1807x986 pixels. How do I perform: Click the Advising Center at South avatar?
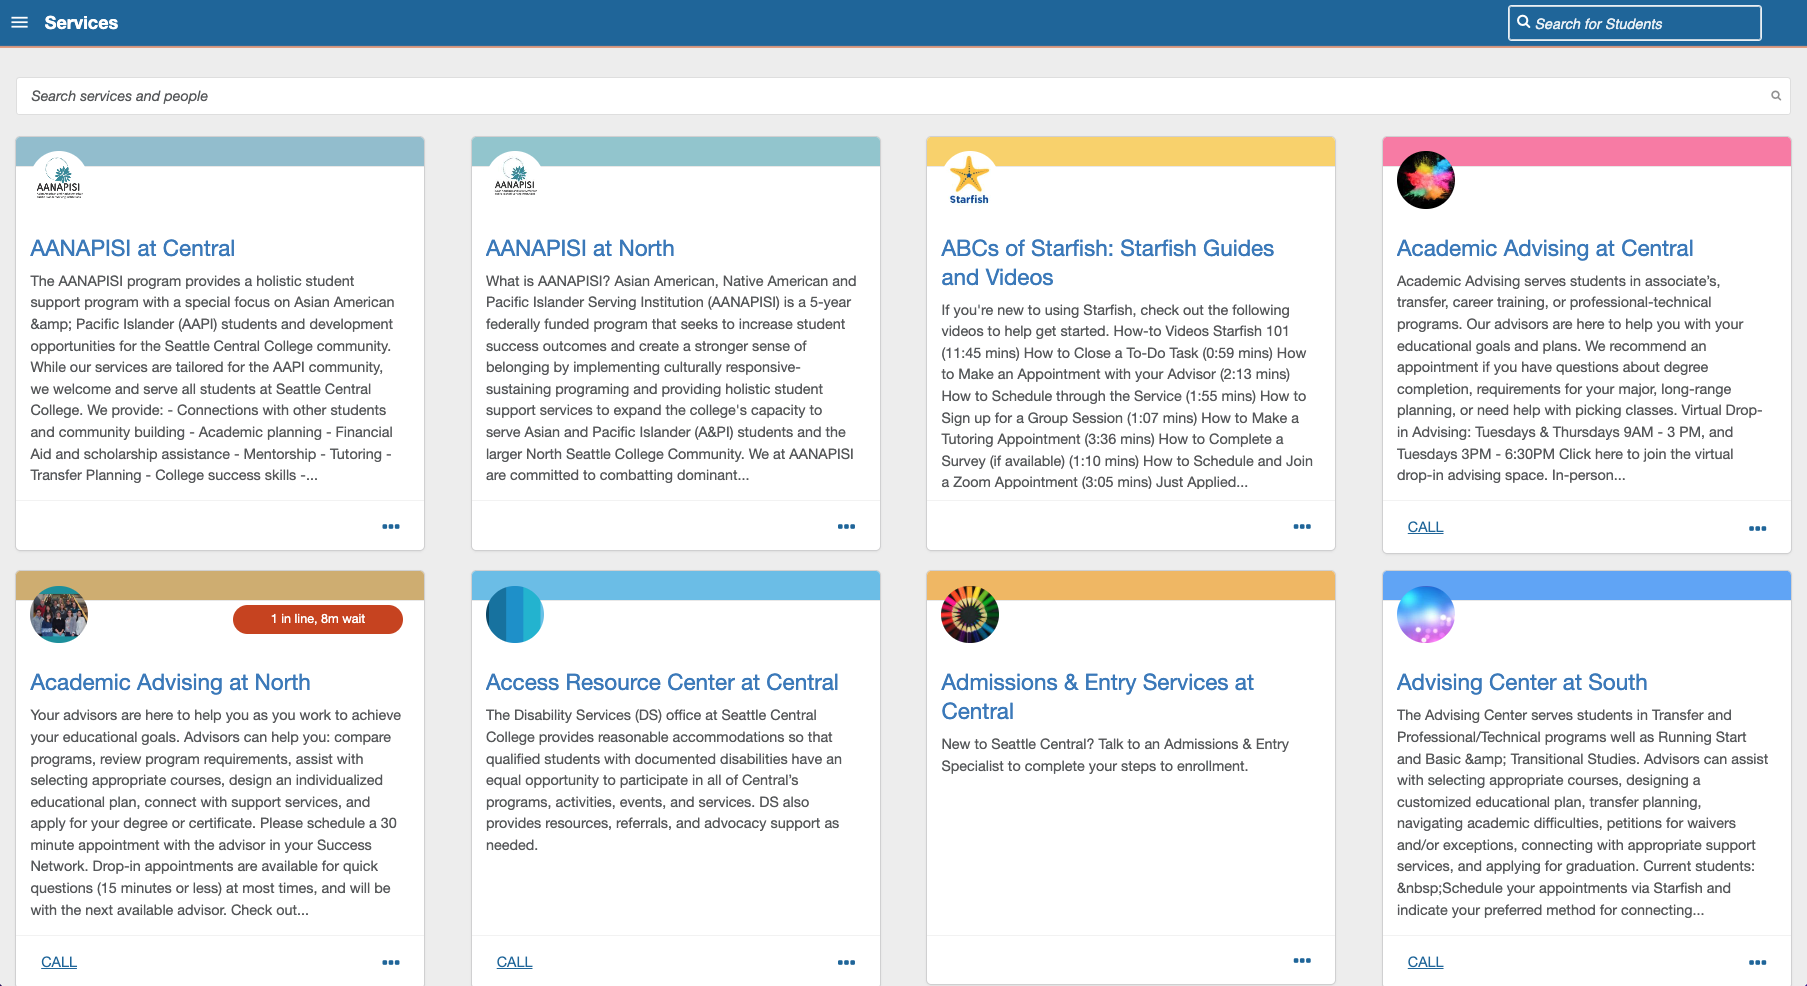point(1426,614)
